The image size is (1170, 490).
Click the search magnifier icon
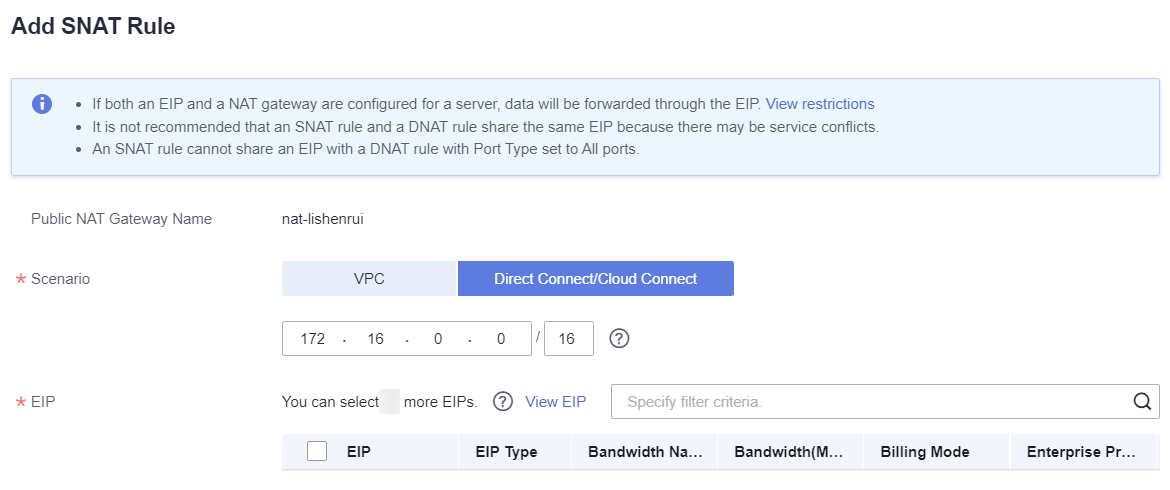(x=1142, y=402)
